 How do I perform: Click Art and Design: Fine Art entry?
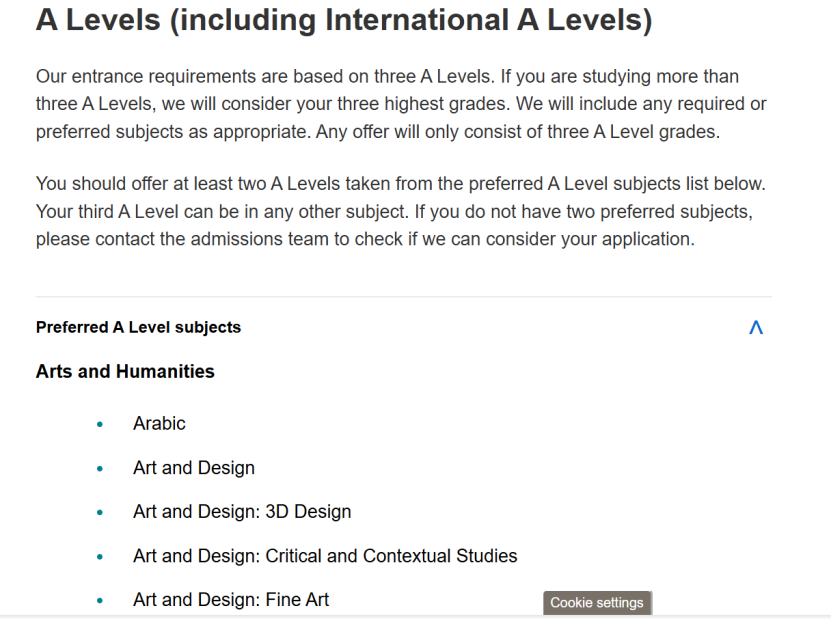click(231, 600)
